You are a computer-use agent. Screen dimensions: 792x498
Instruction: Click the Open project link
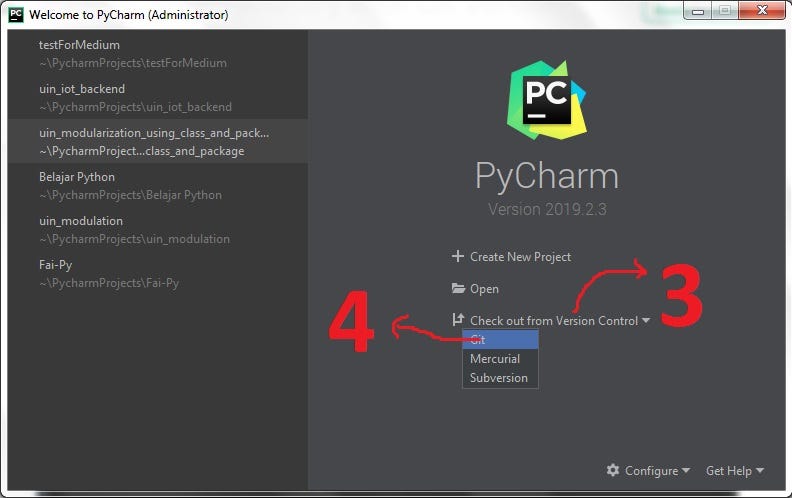point(484,289)
